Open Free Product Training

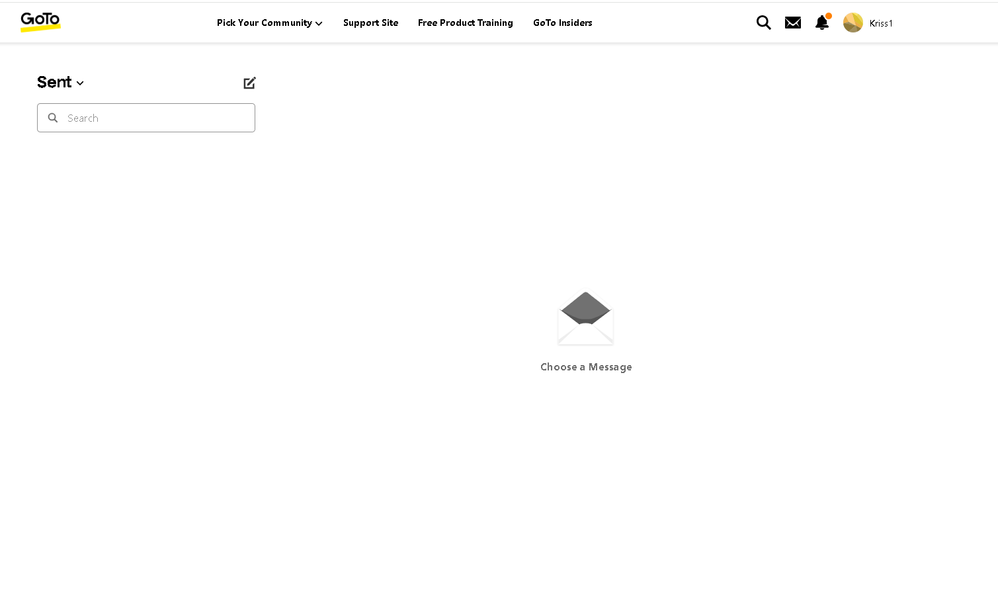coord(465,23)
